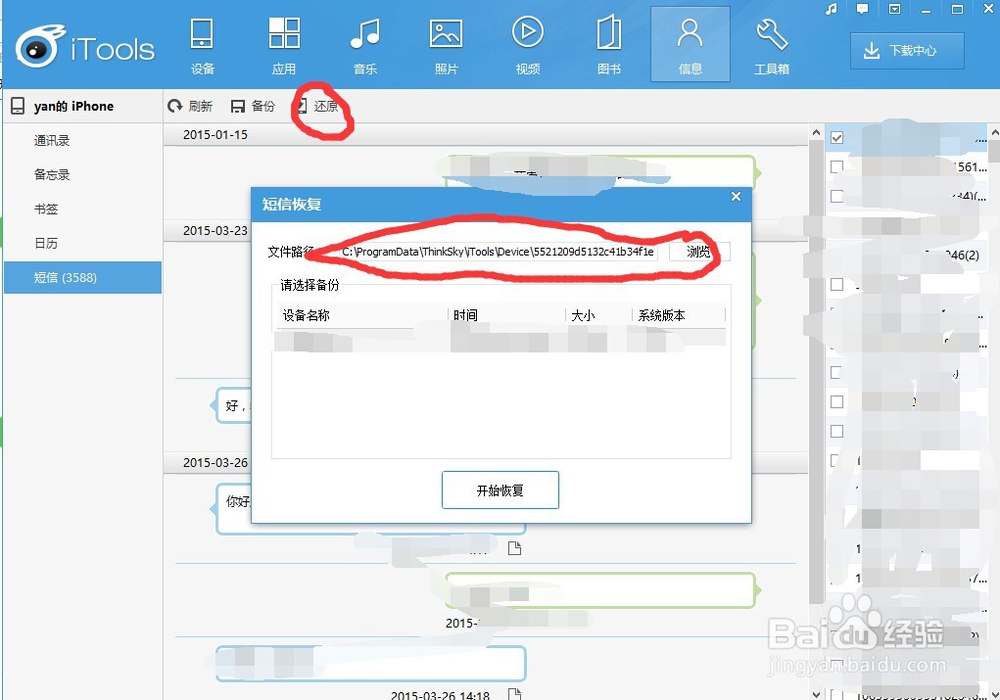Click the 2015-03-23 date header
1000x700 pixels.
[215, 230]
